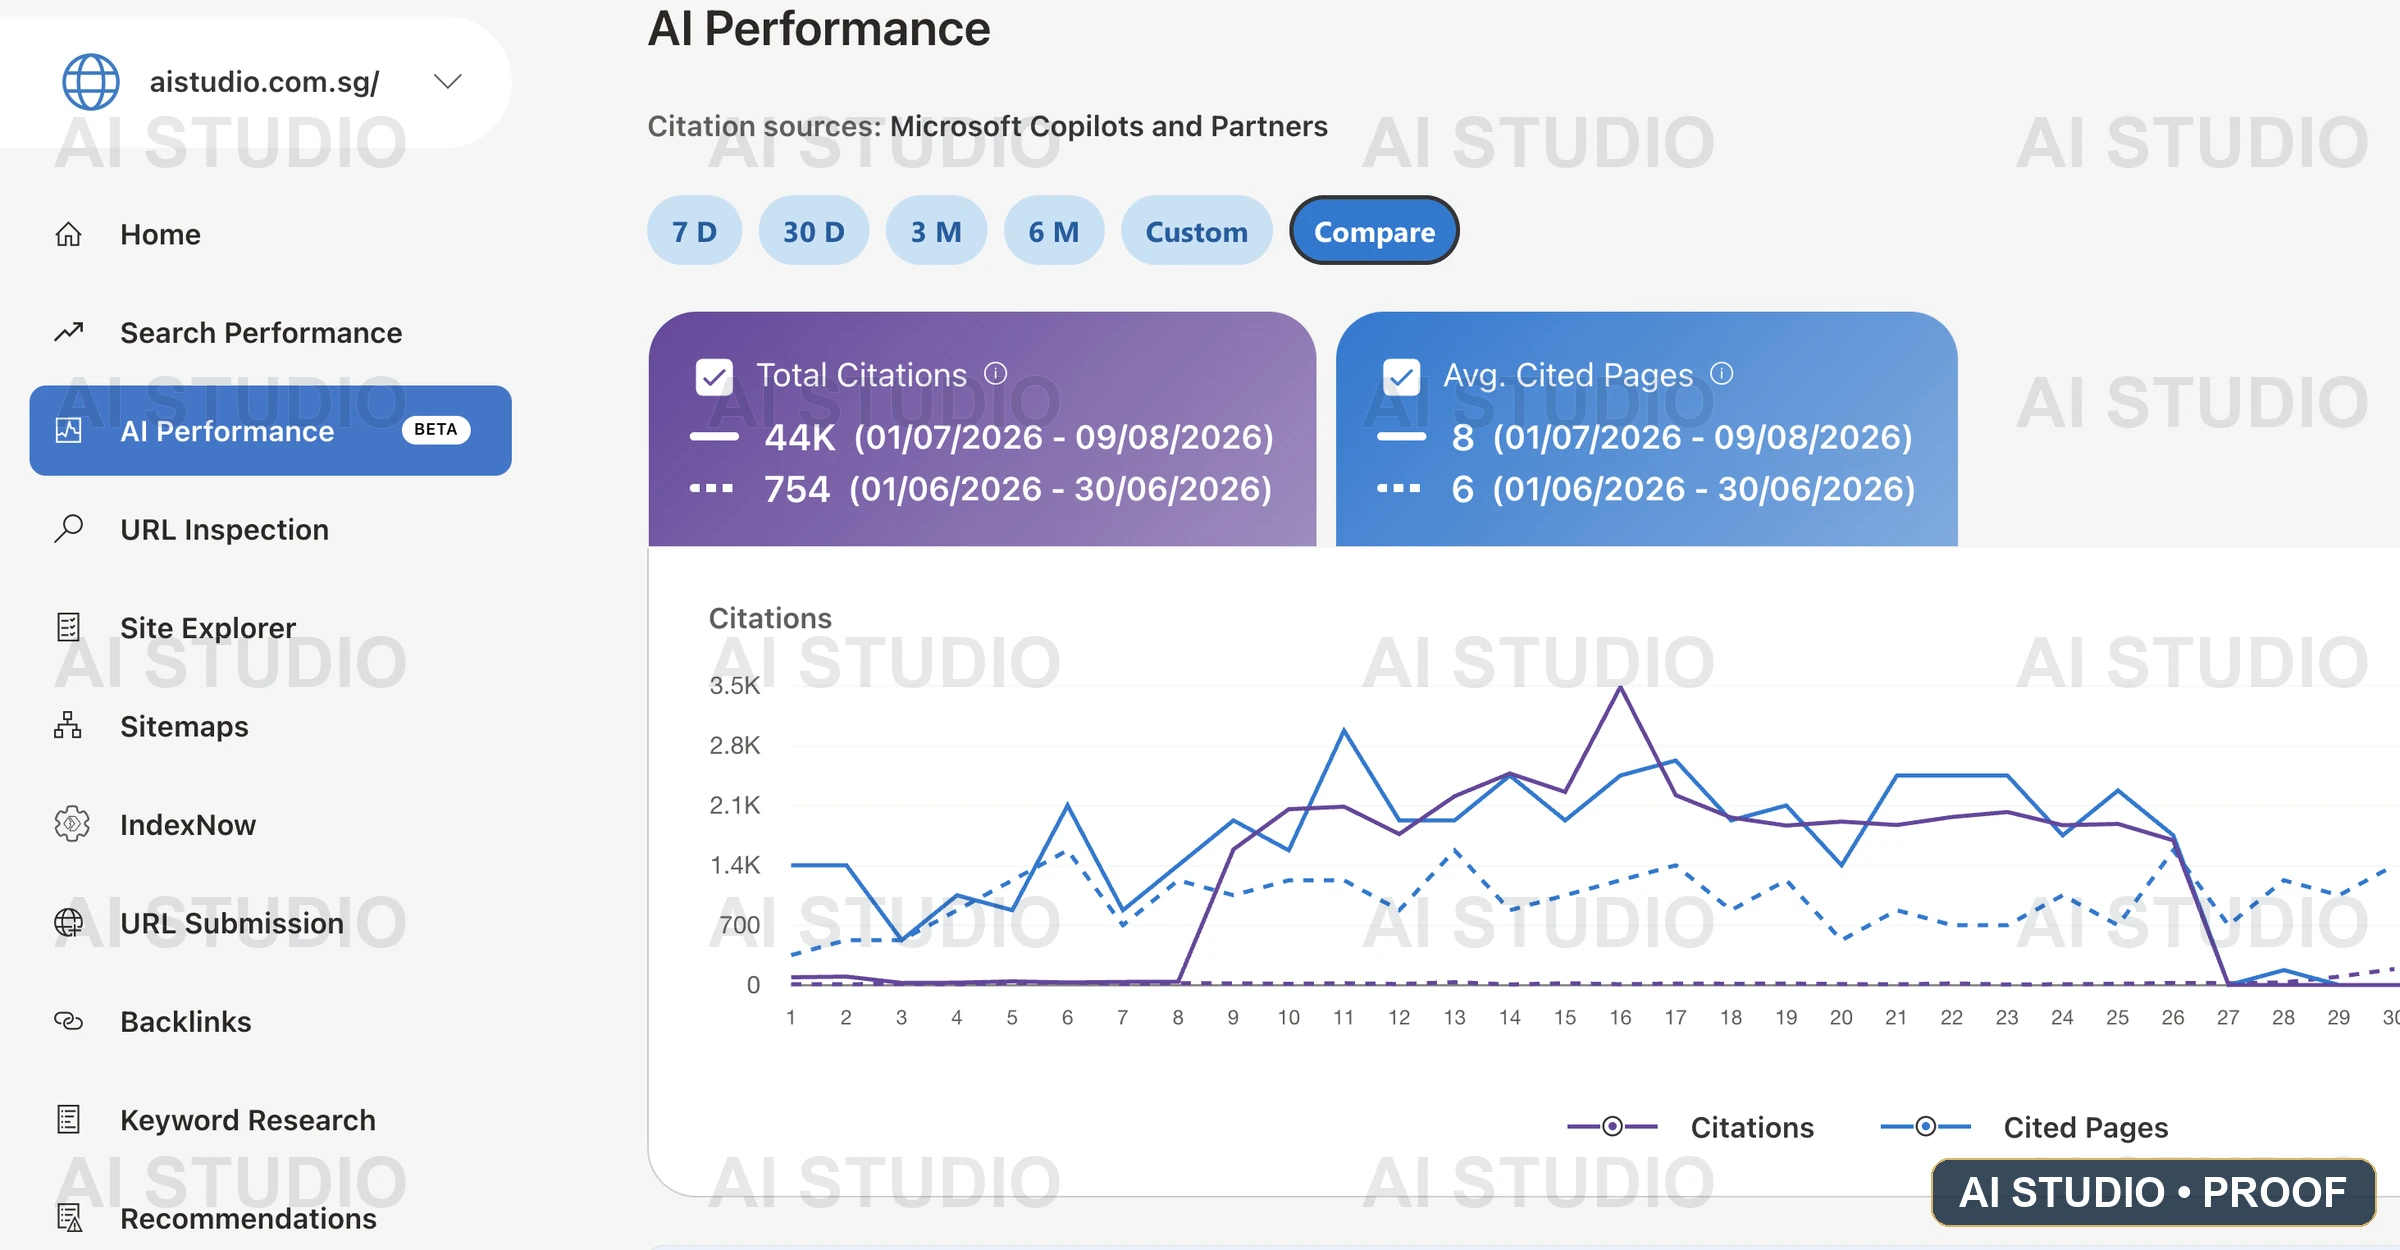Open URL Inspection page

[224, 529]
